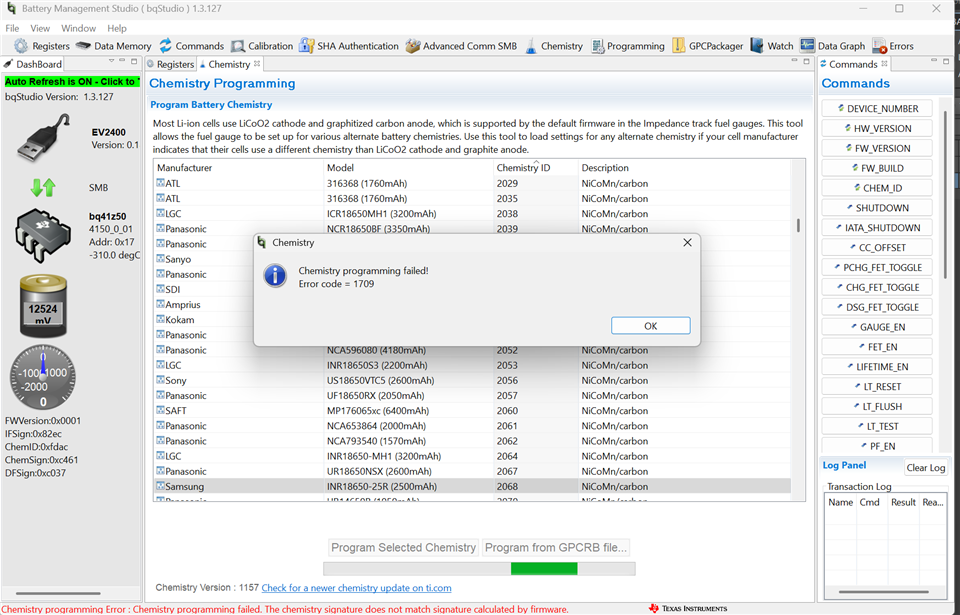Open the Calibration tool

pyautogui.click(x=262, y=46)
